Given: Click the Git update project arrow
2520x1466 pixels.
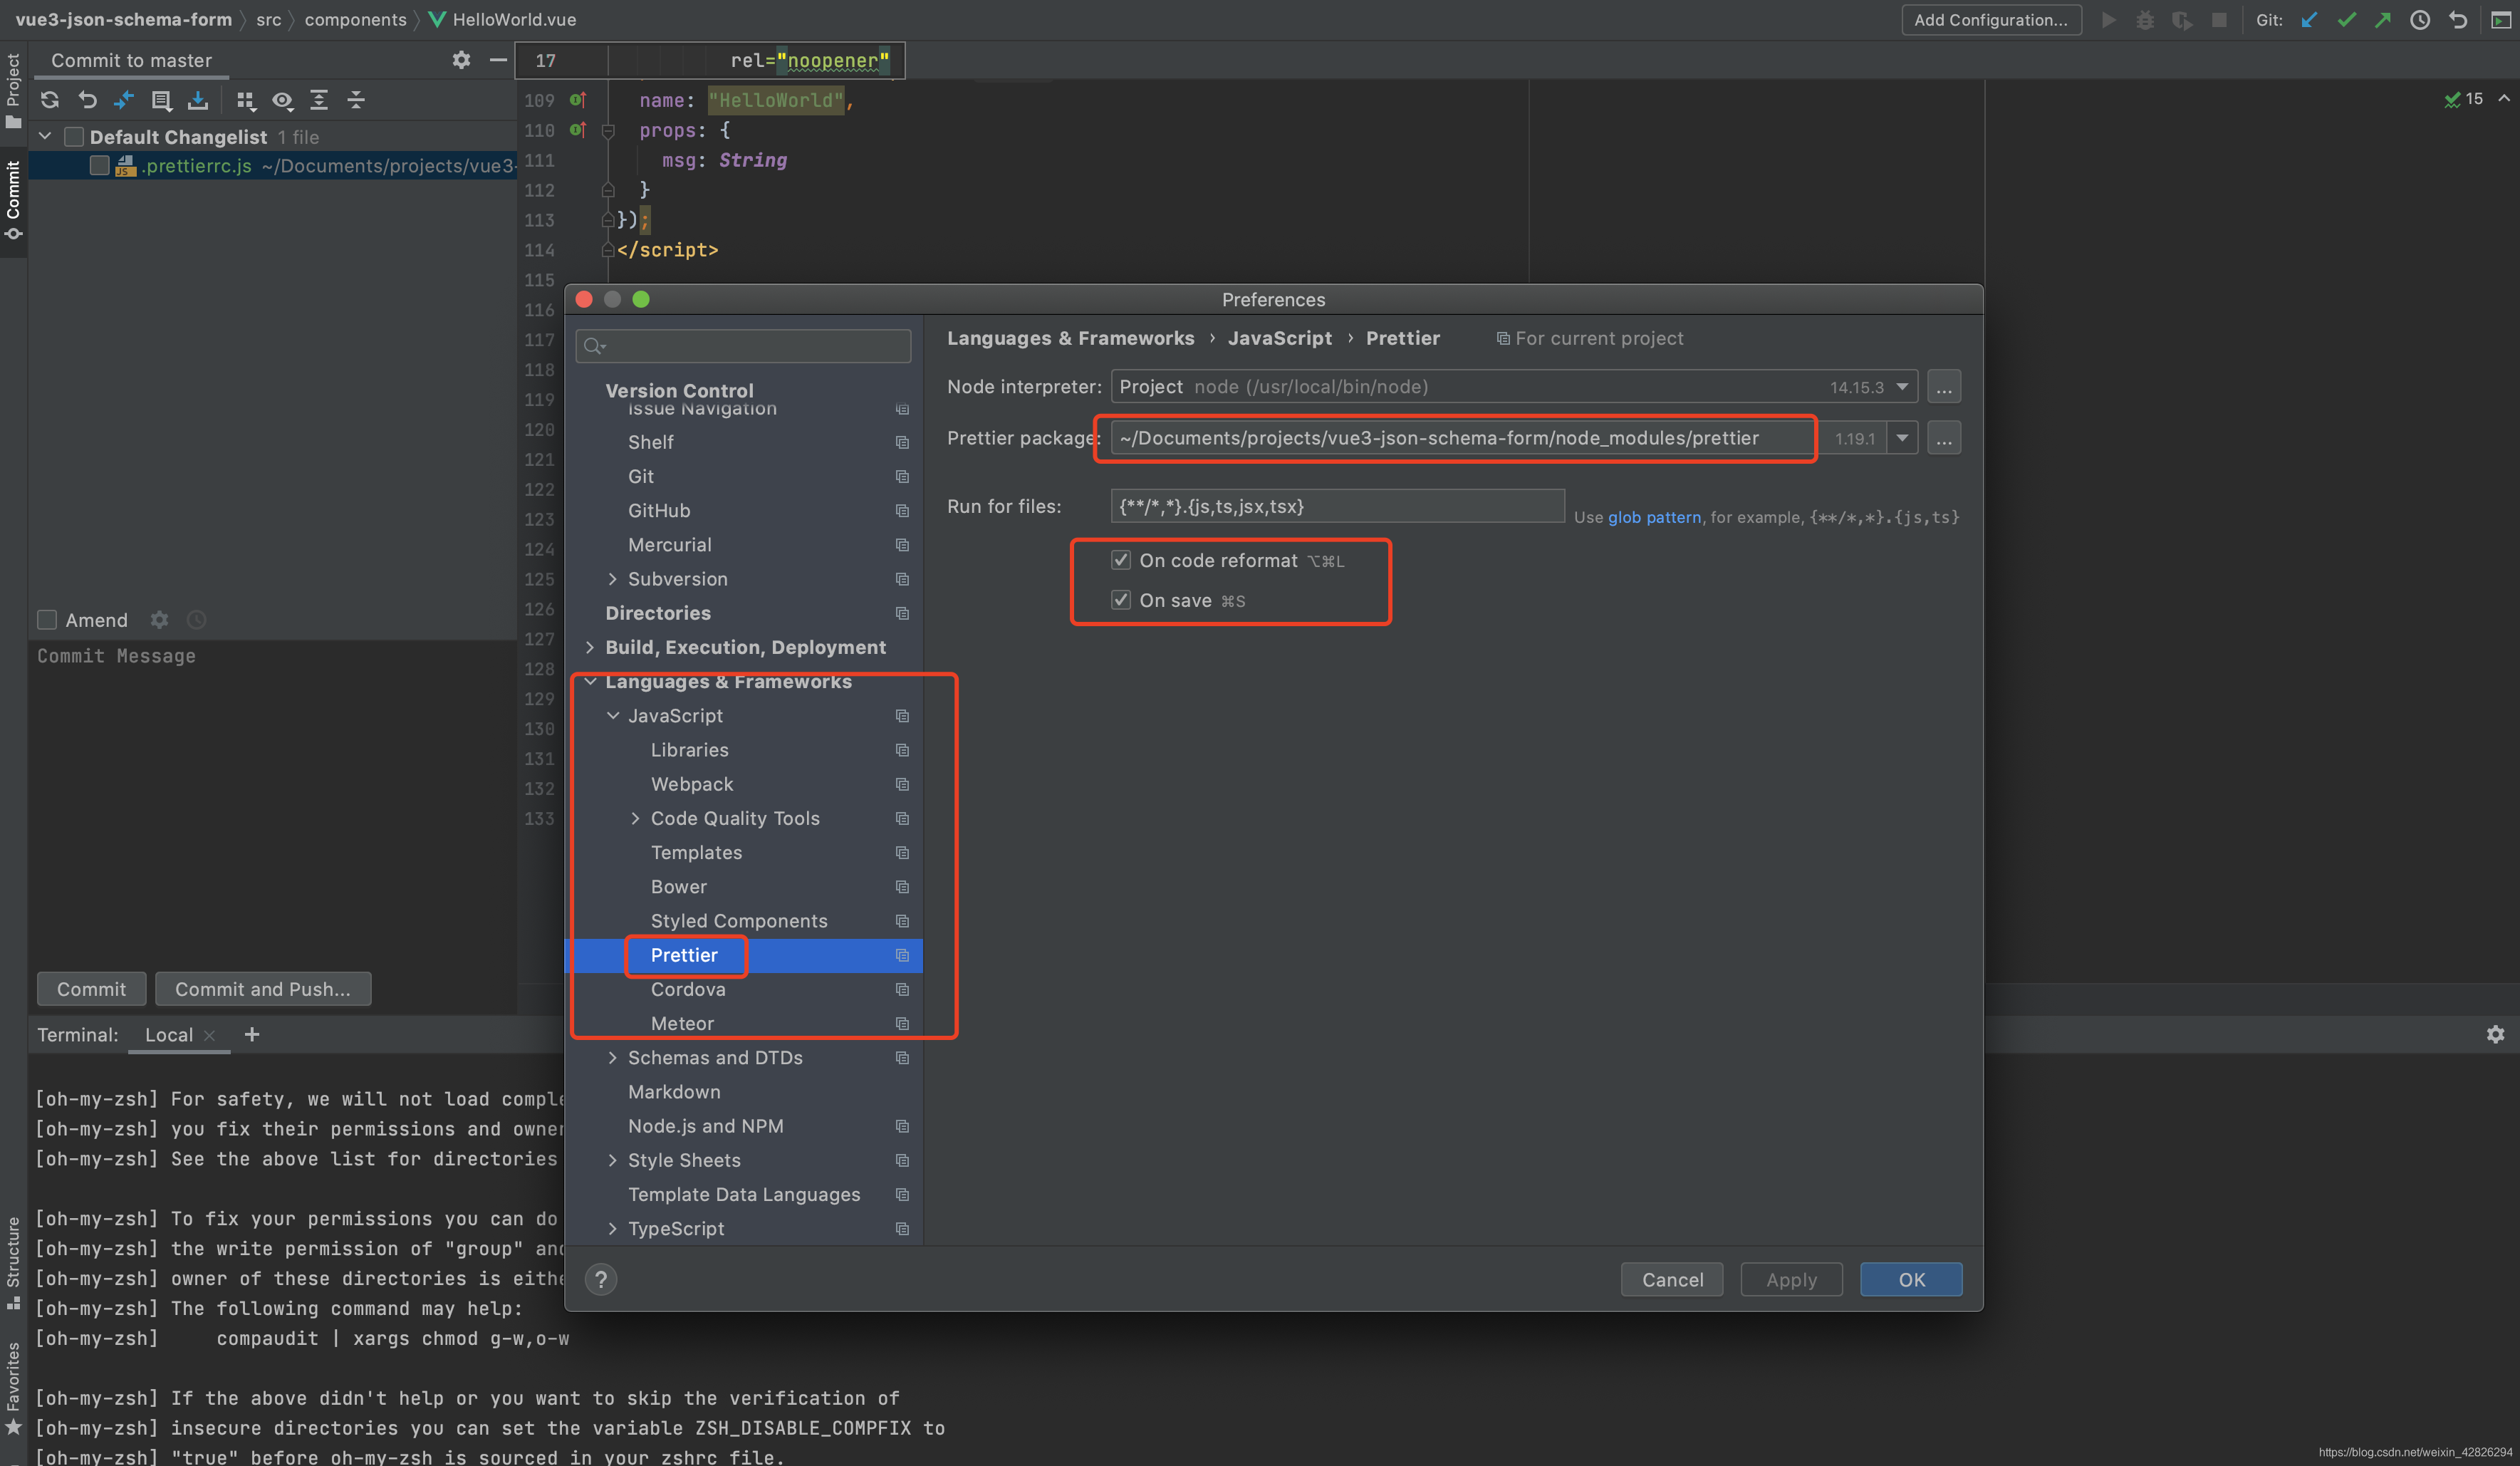Looking at the screenshot, I should [x=2309, y=20].
